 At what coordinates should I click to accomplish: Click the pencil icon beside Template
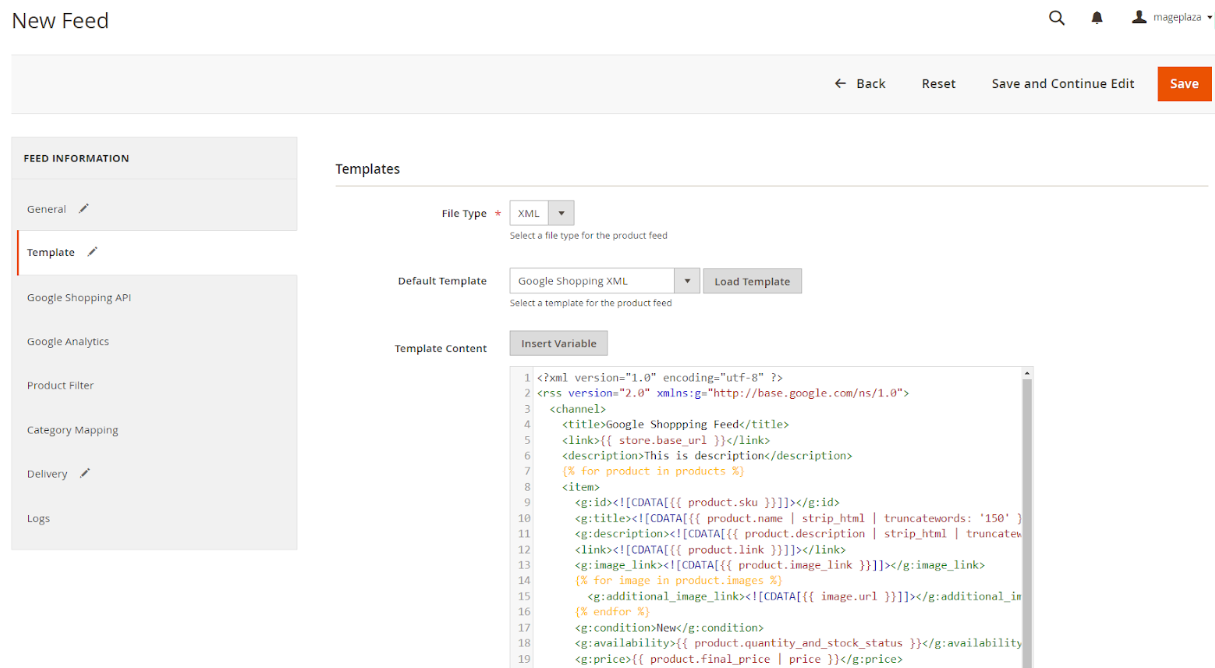92,252
